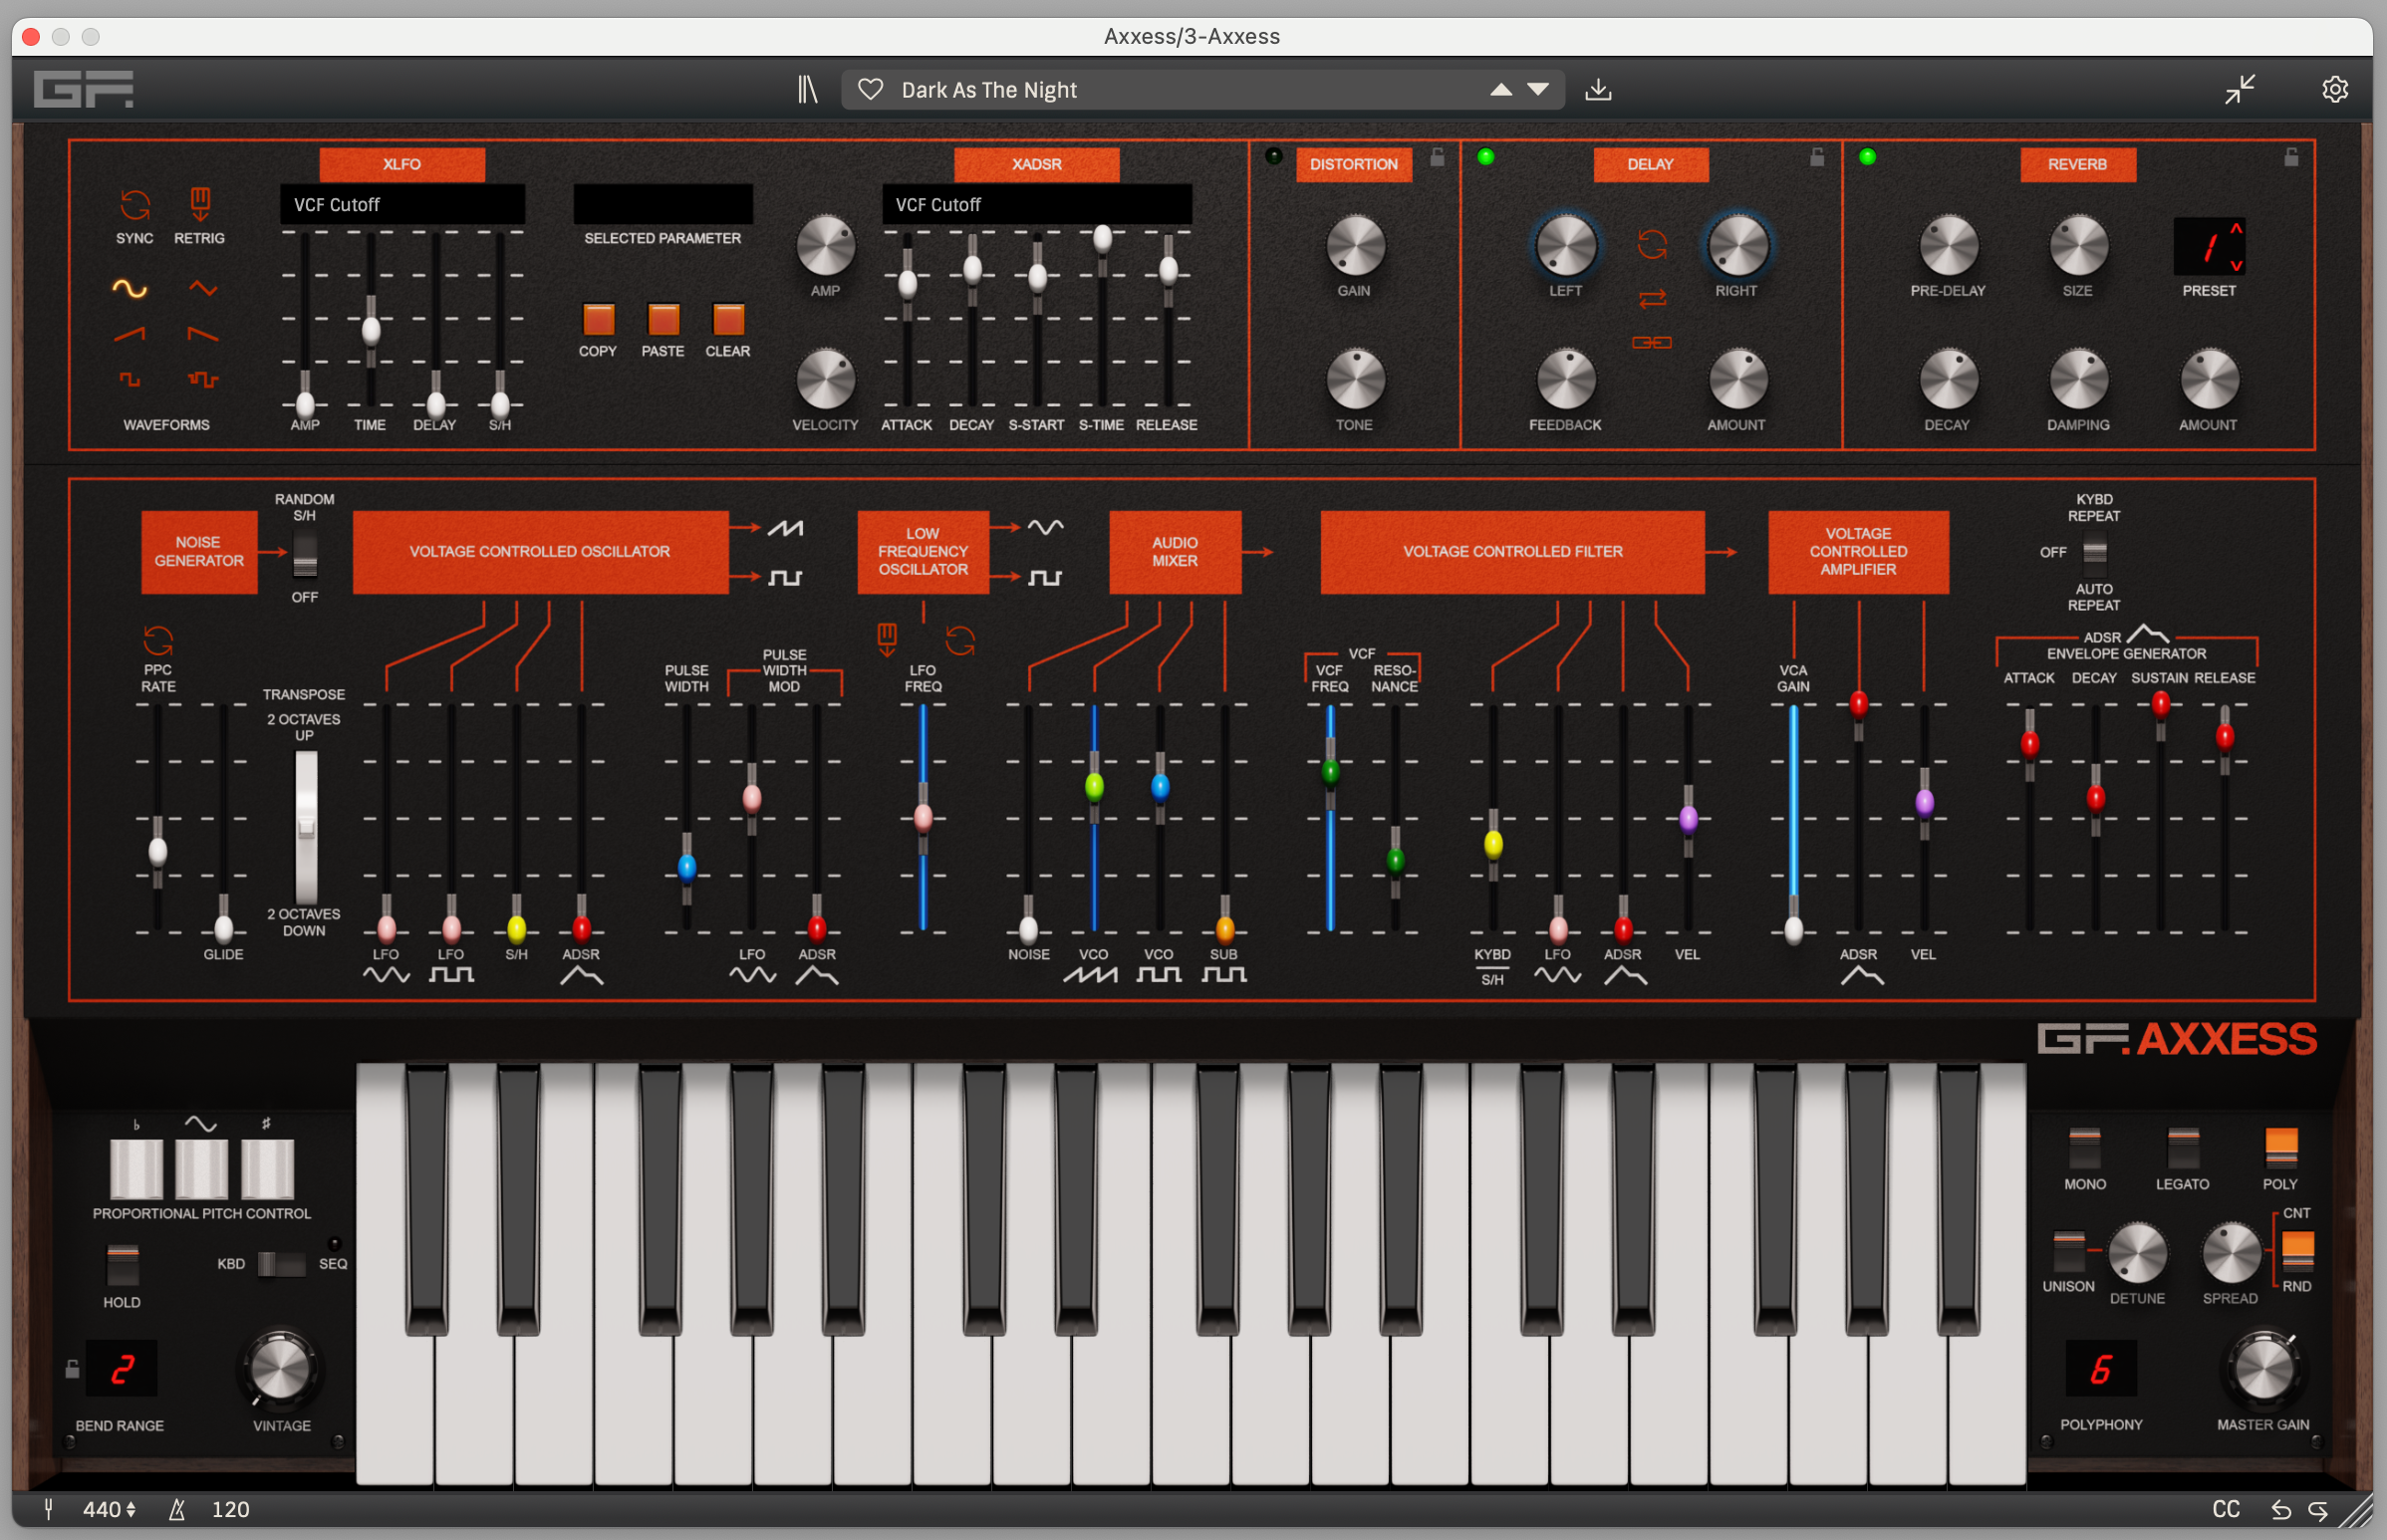Favorite the preset with the heart icon

pyautogui.click(x=870, y=90)
